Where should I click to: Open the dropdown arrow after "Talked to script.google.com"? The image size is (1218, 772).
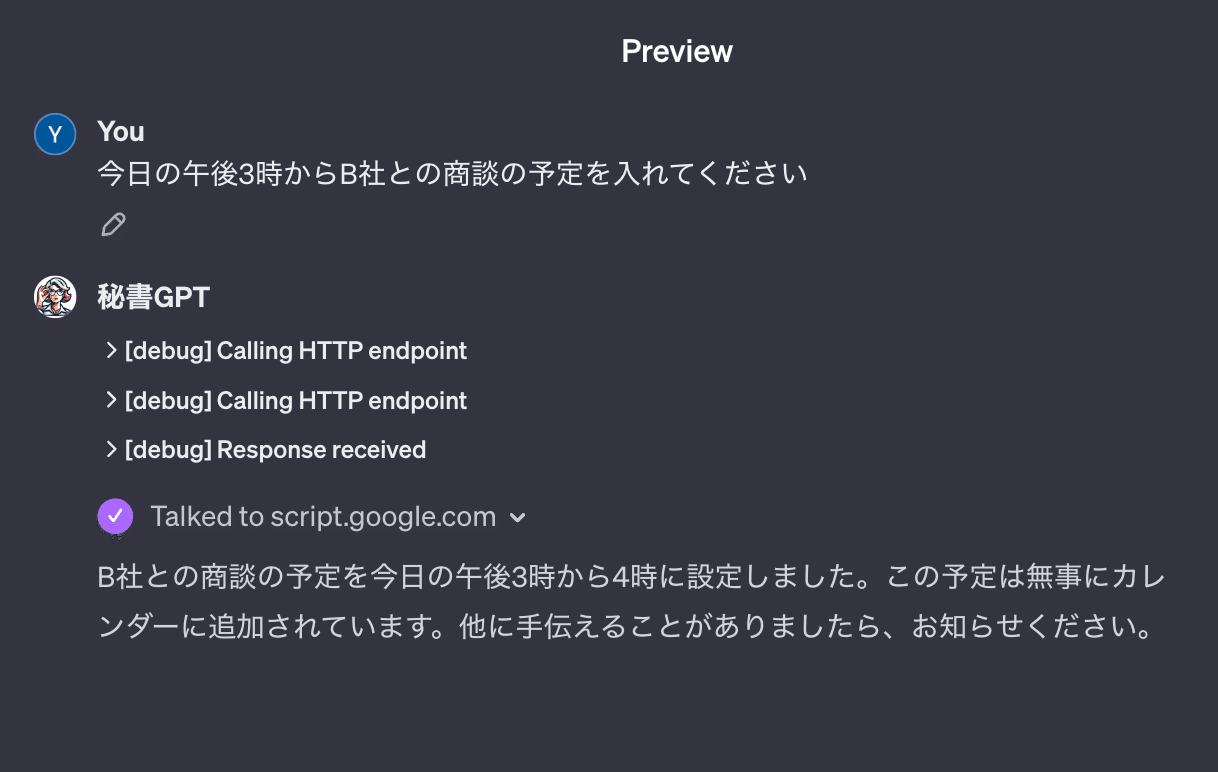[517, 518]
